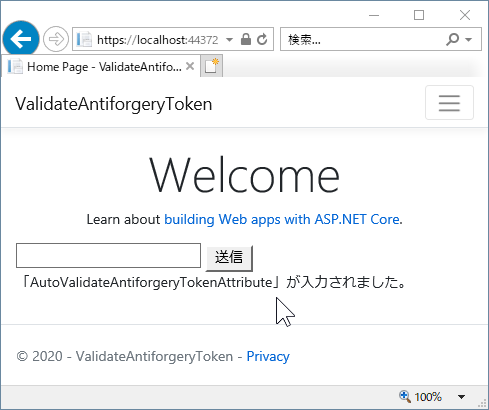Viewport: 489px width, 410px height.
Task: Expand the zoom level dropdown arrow
Action: pos(461,397)
